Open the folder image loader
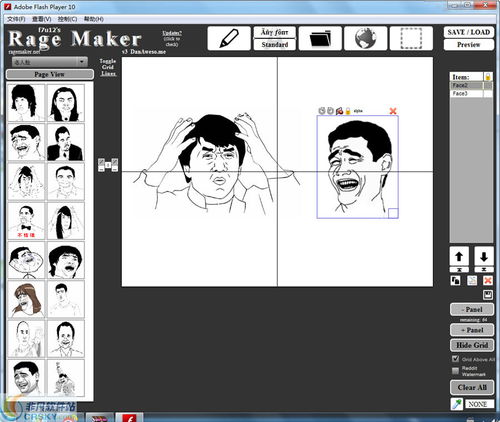This screenshot has height=422, width=500. point(320,39)
